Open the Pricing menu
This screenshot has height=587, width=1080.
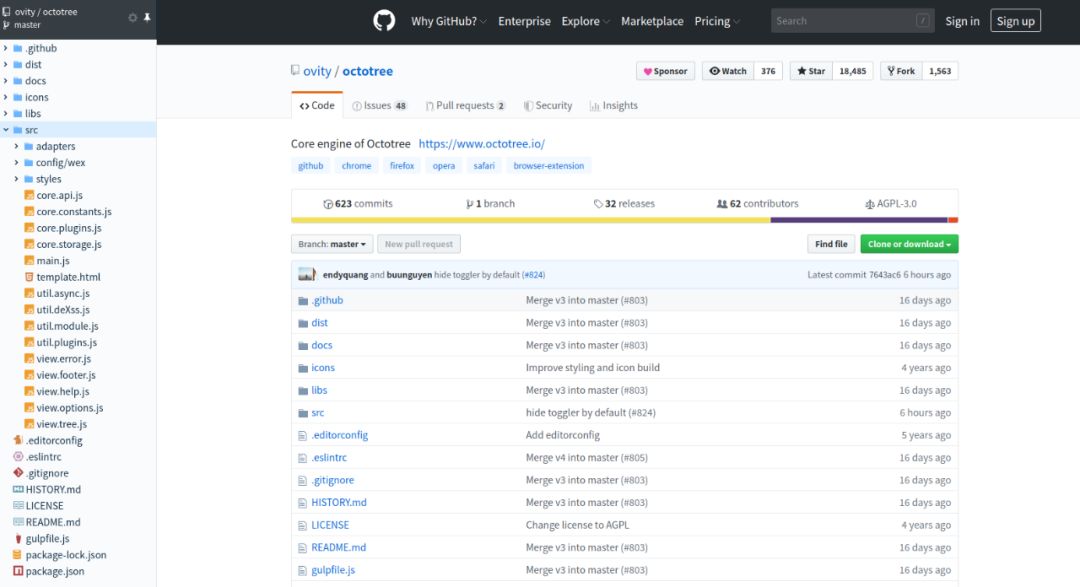pos(716,21)
